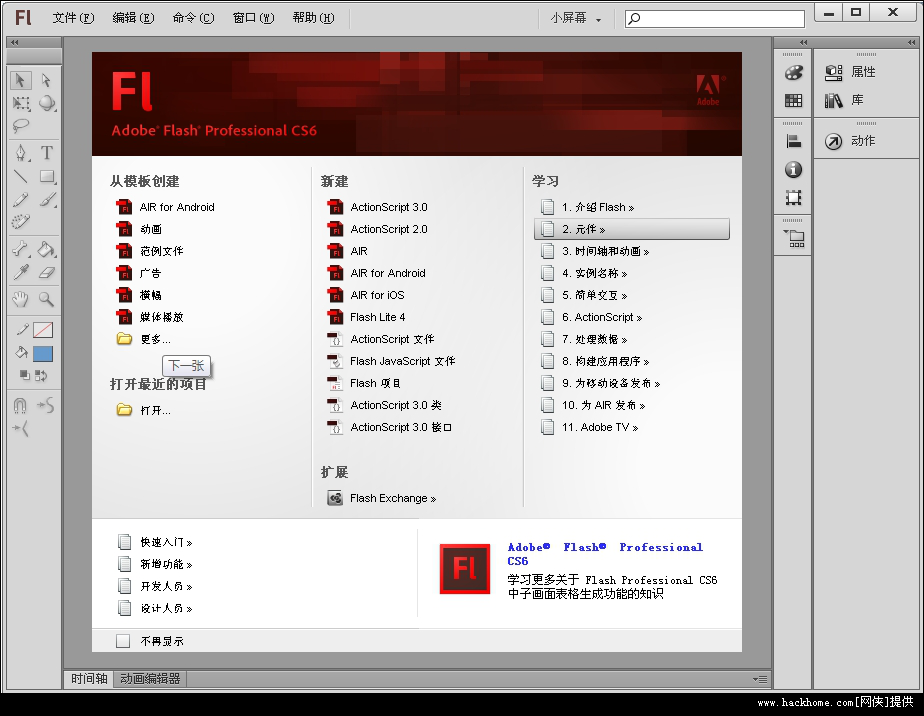Open the 文件(F) menu
Image resolution: width=924 pixels, height=716 pixels.
(73, 18)
